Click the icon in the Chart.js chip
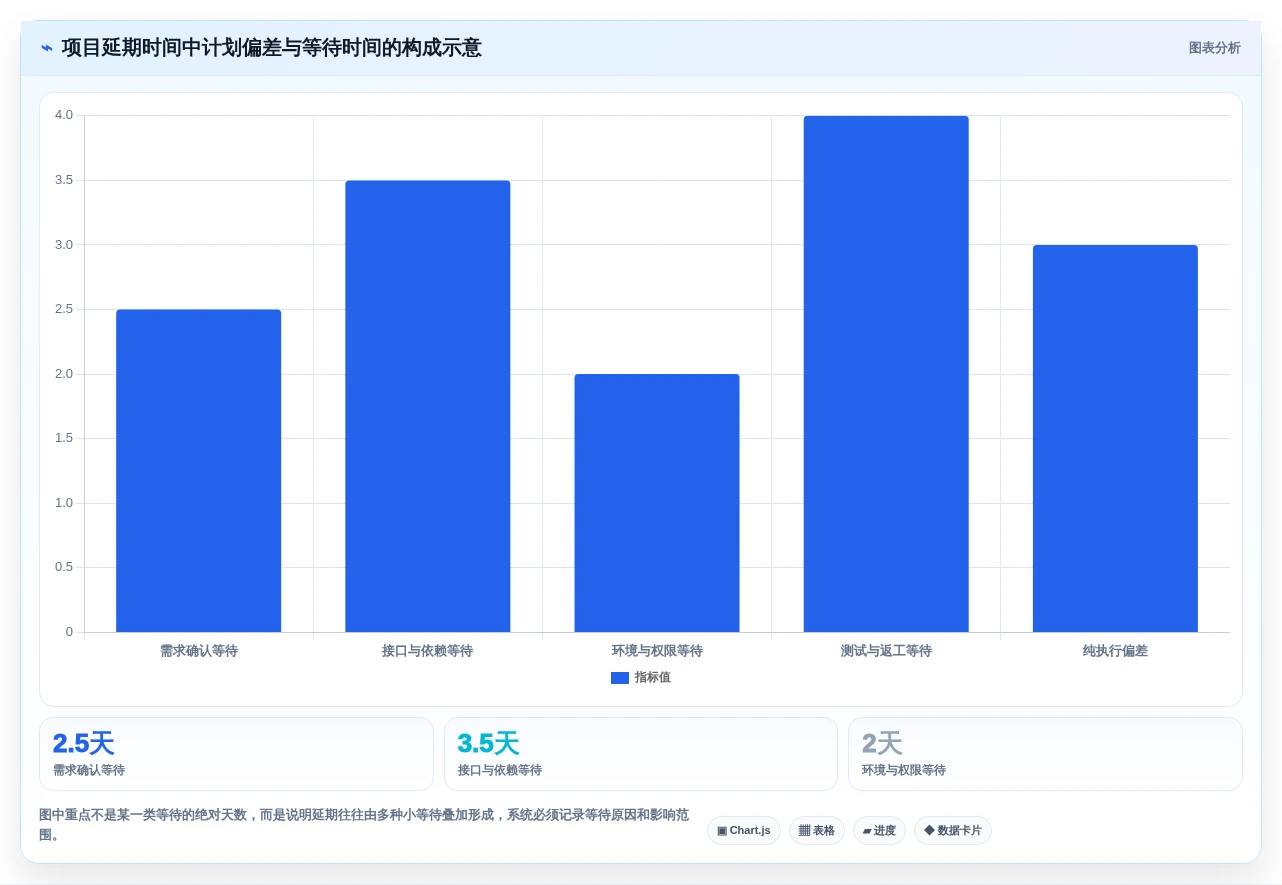Screen dimensions: 1282x885 point(722,831)
